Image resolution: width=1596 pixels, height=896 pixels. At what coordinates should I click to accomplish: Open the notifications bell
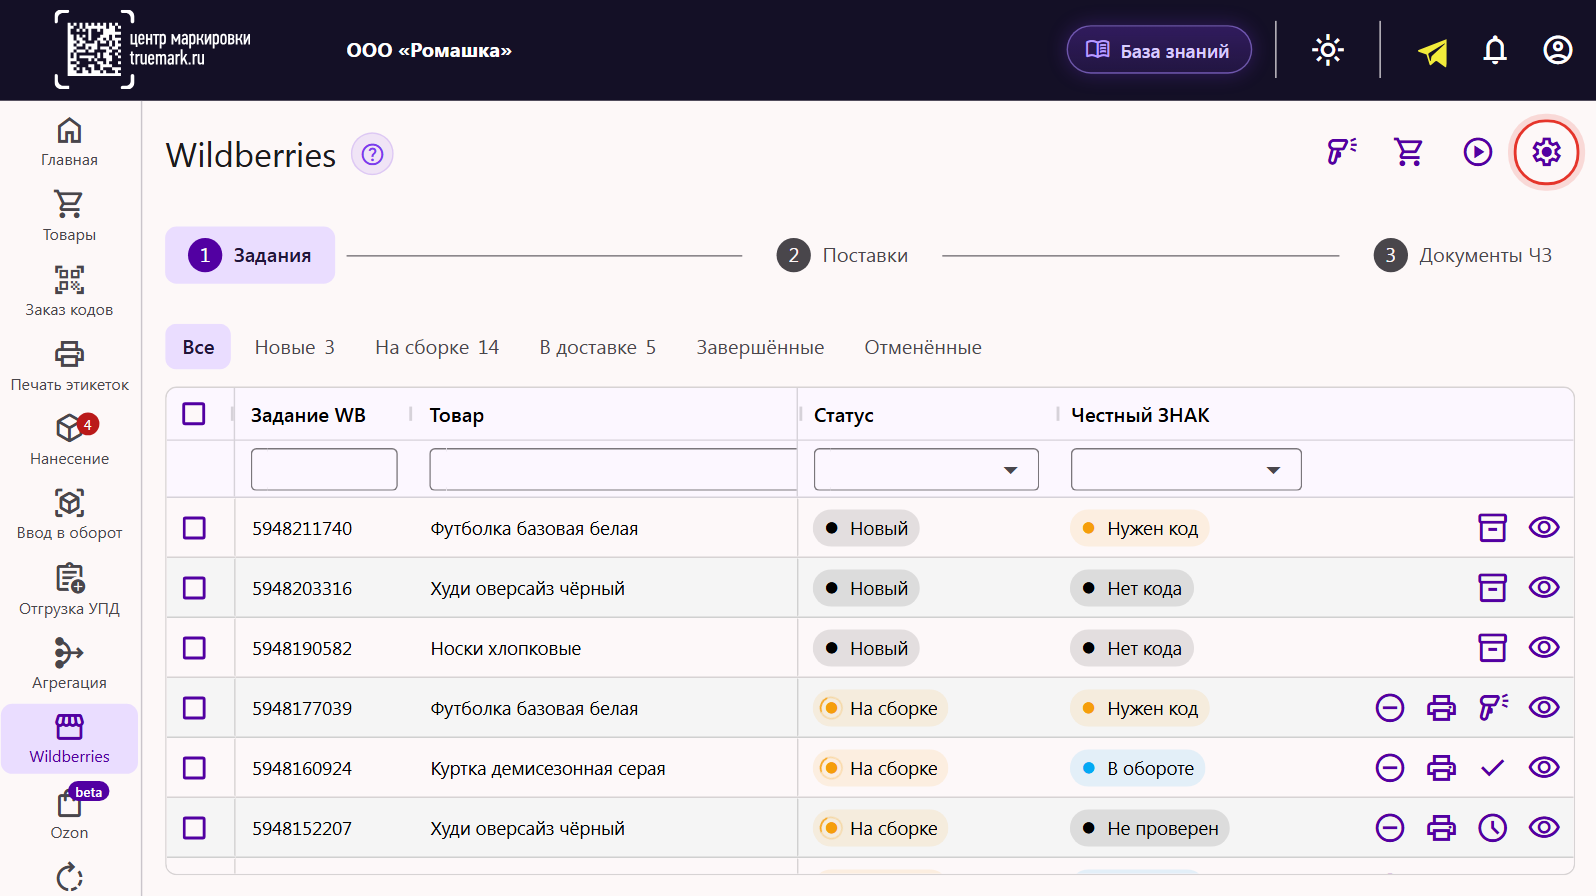click(1495, 50)
